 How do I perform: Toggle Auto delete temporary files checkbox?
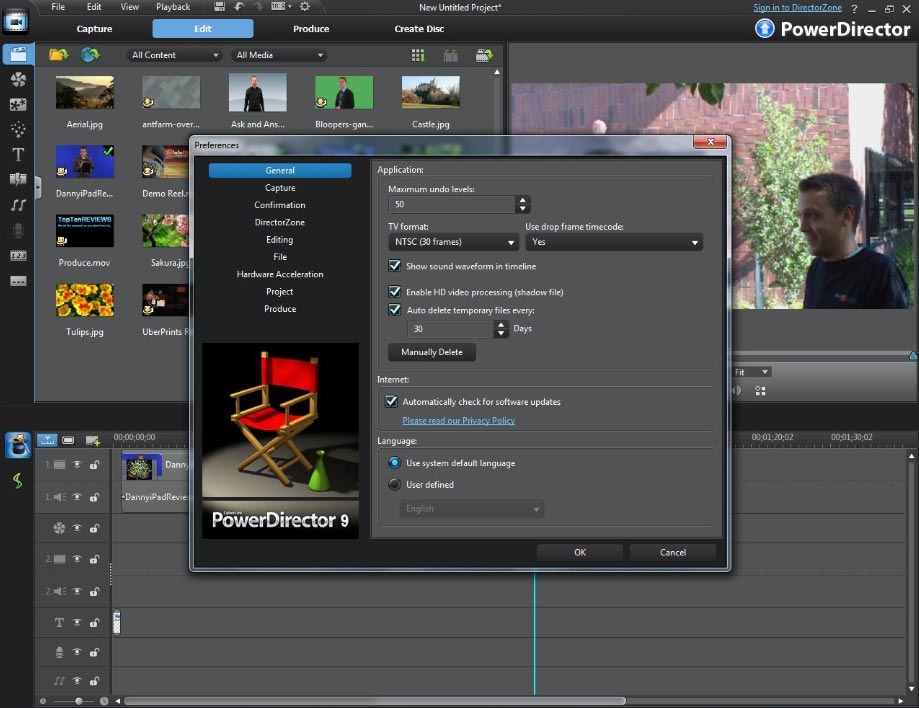point(394,309)
